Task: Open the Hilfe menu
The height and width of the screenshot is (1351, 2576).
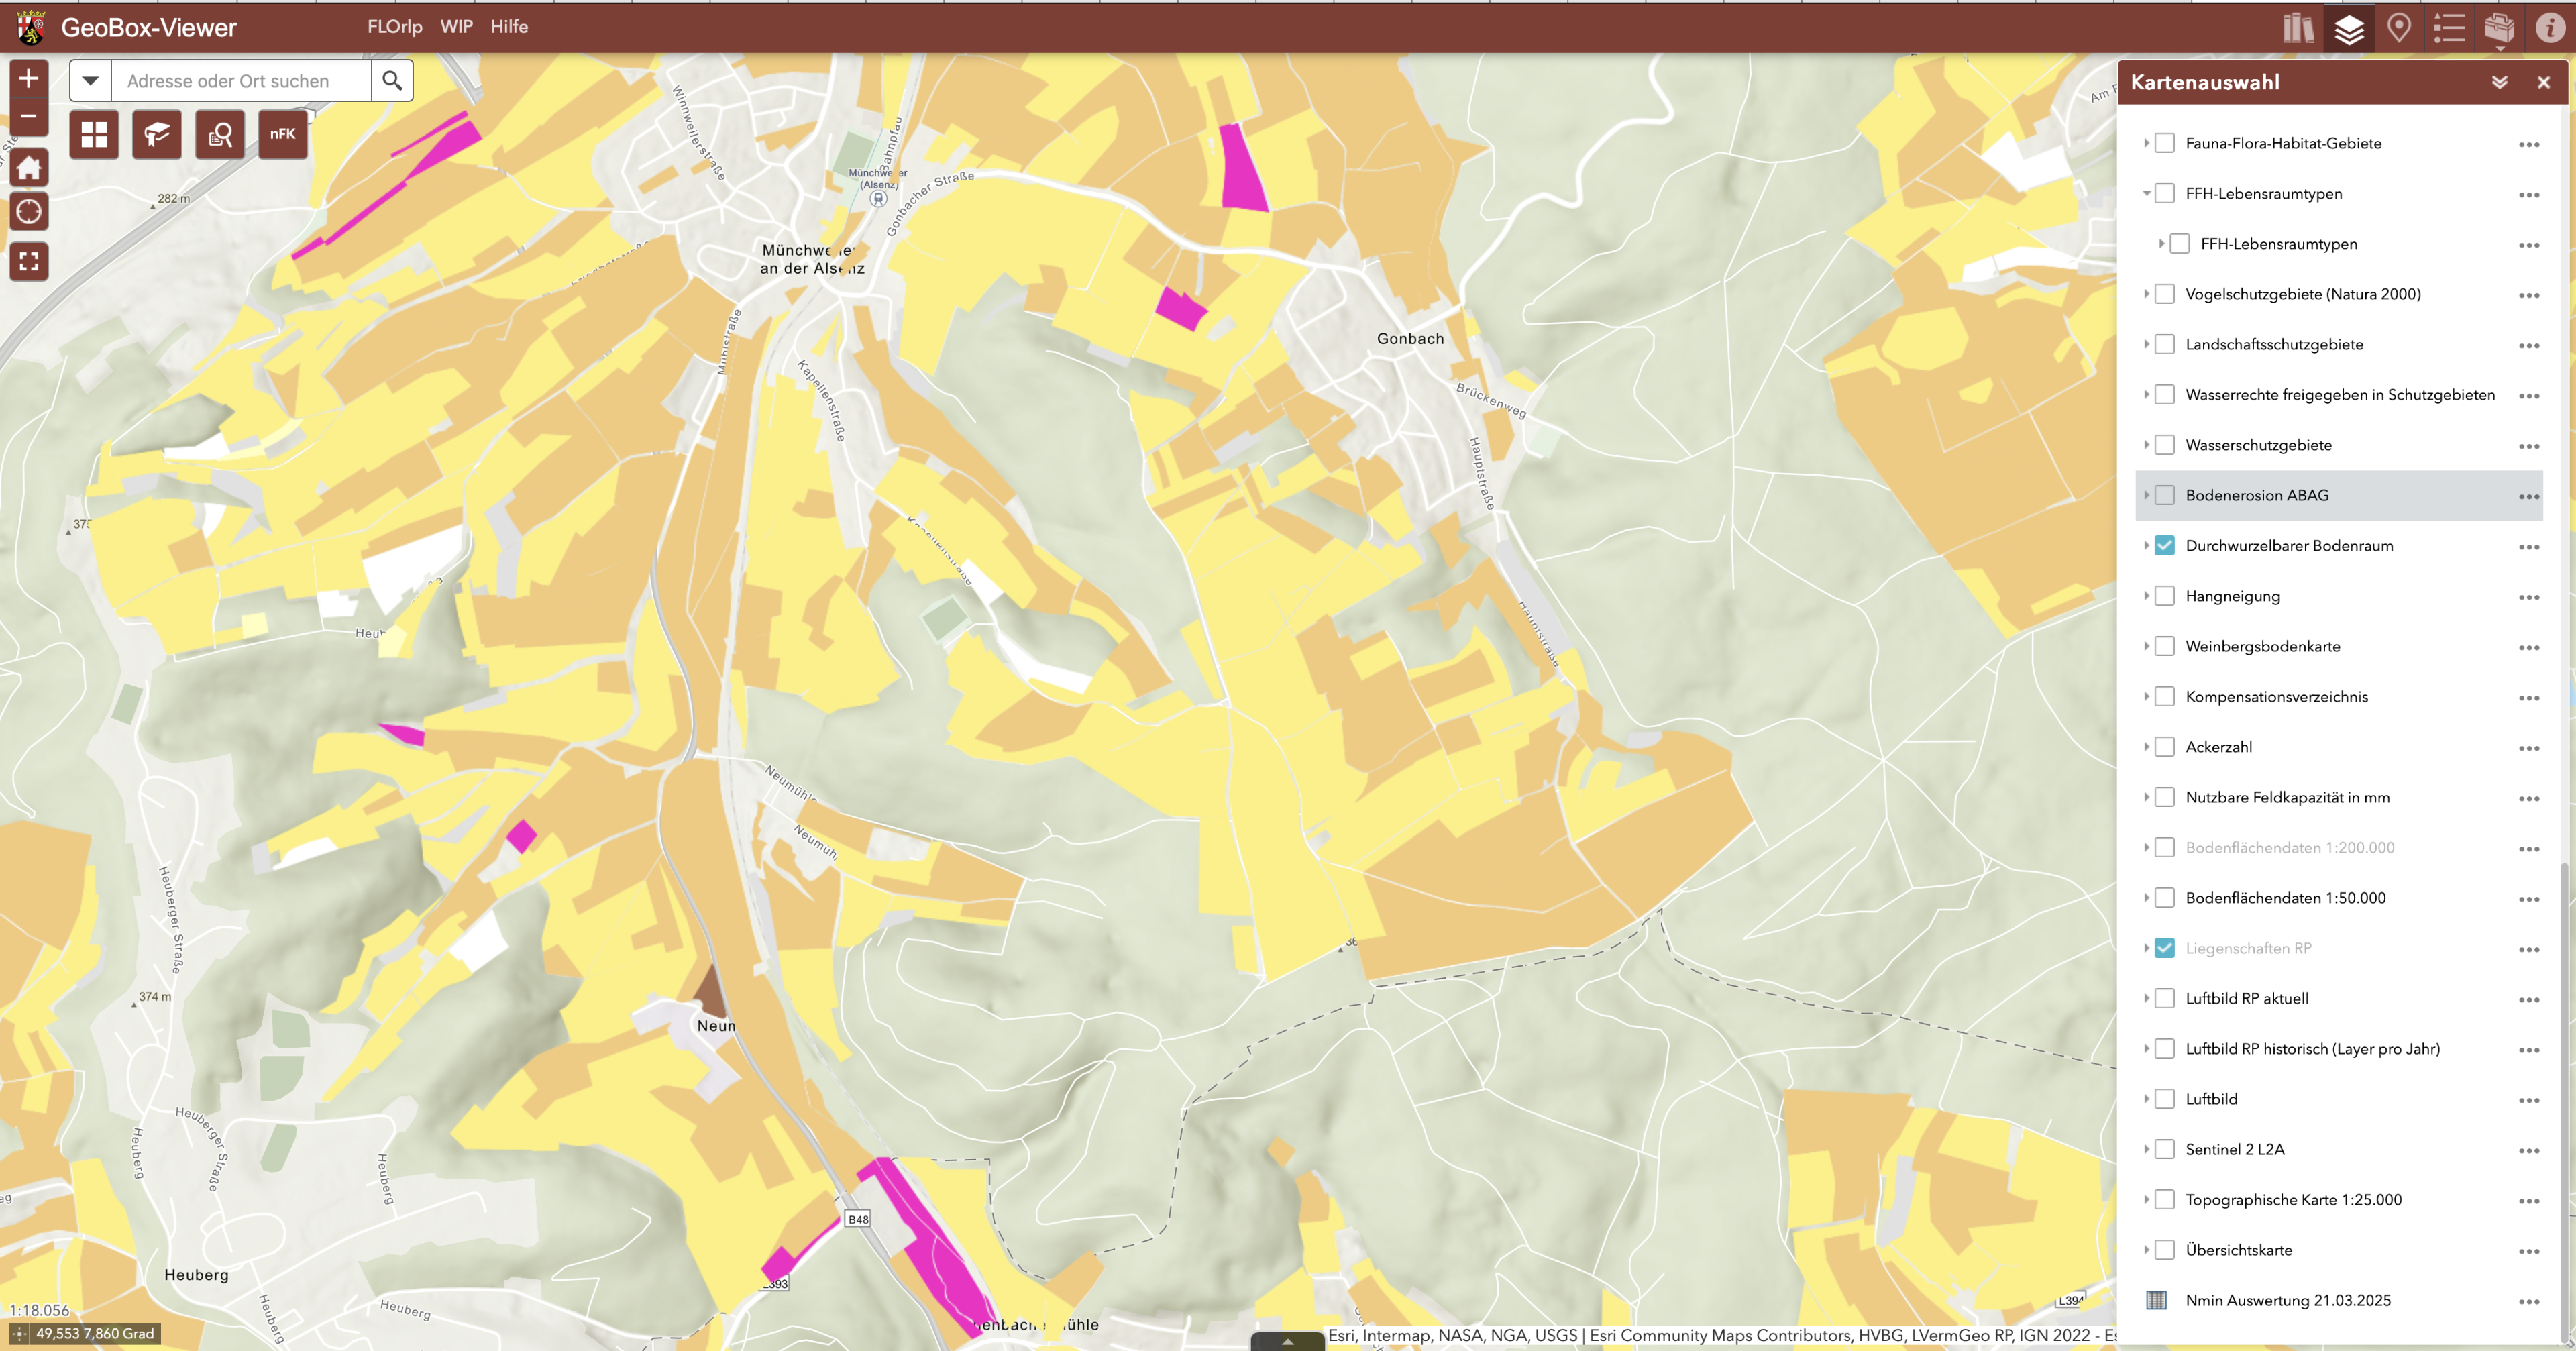Action: coord(509,27)
